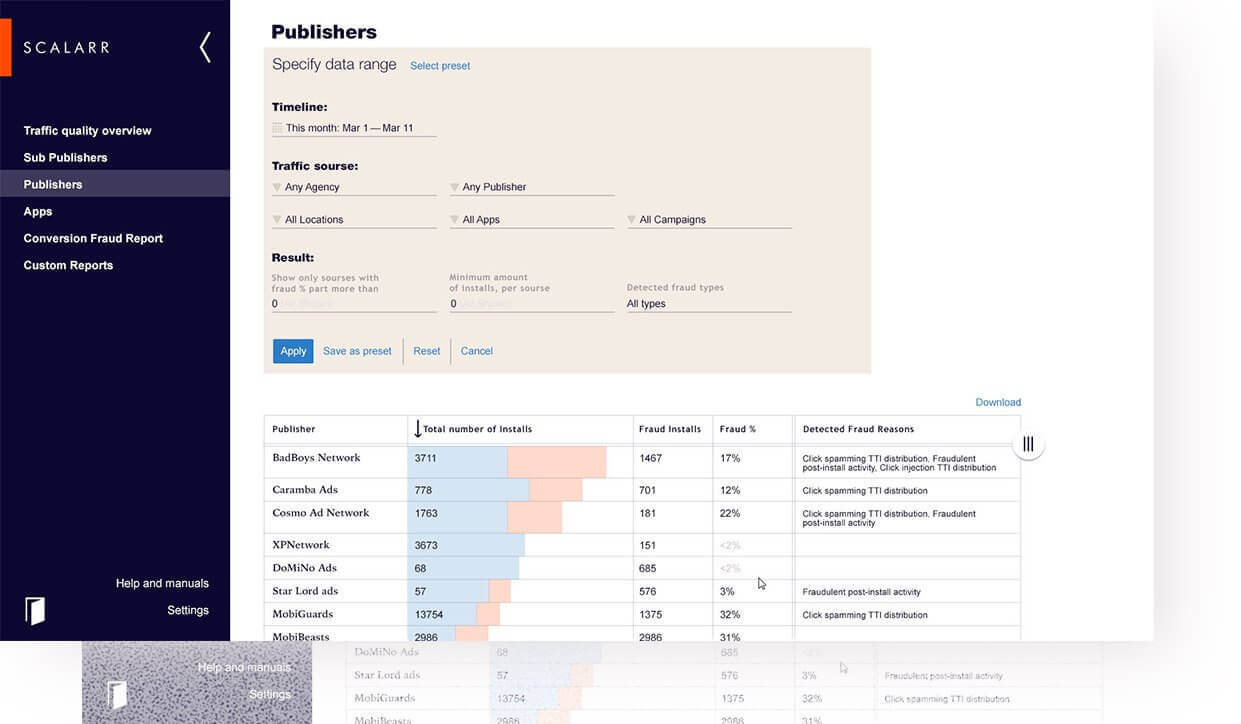Click the DoMiNo Ads publisher name
The width and height of the screenshot is (1241, 724).
pyautogui.click(x=305, y=568)
